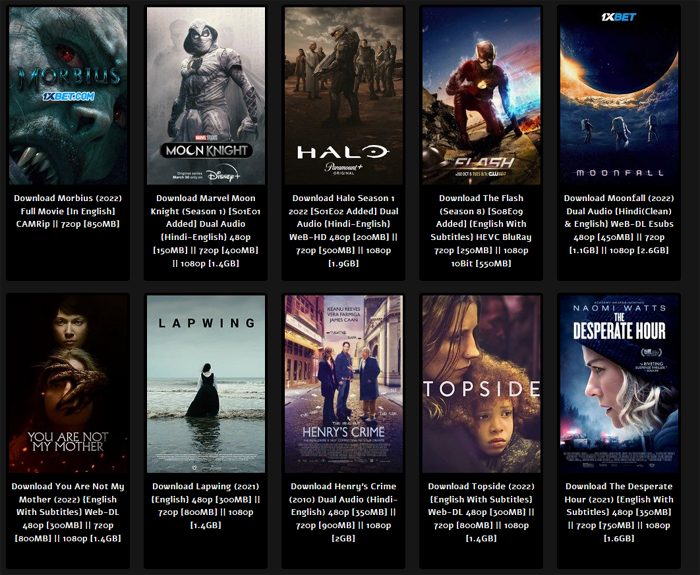The image size is (700, 575).
Task: Click 'Download Henry's Crime (2010)' link
Action: click(344, 512)
